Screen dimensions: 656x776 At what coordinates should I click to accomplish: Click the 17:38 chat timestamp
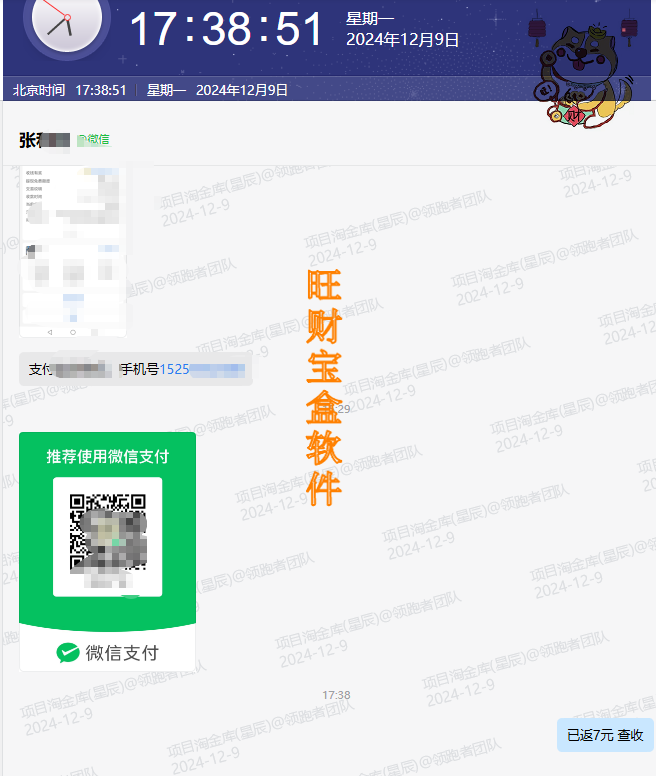coord(336,695)
